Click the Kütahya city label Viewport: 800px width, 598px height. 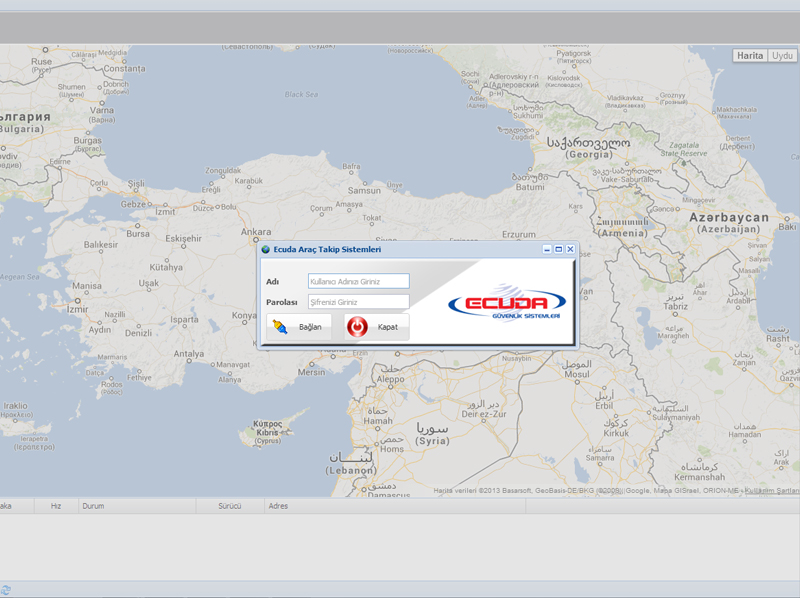coord(166,267)
